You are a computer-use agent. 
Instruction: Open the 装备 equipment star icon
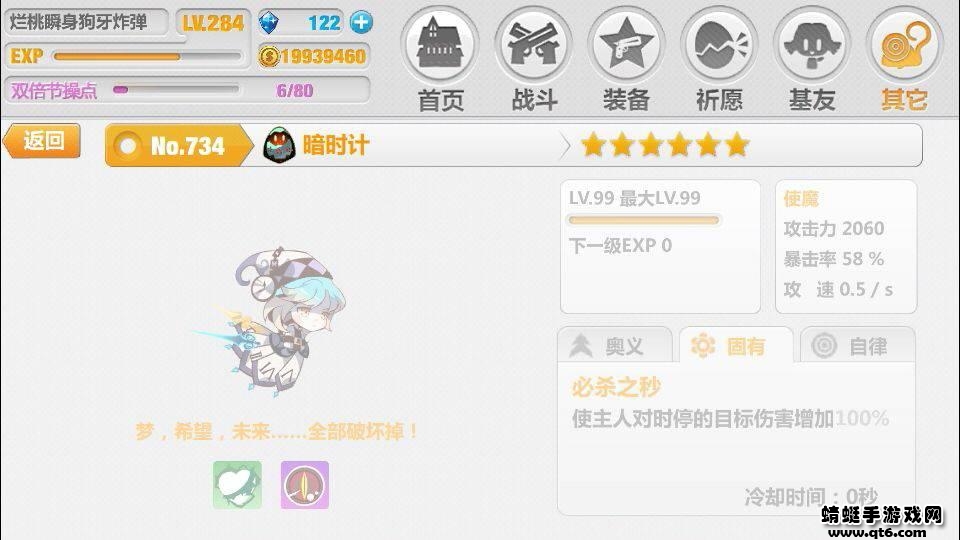pyautogui.click(x=626, y=44)
